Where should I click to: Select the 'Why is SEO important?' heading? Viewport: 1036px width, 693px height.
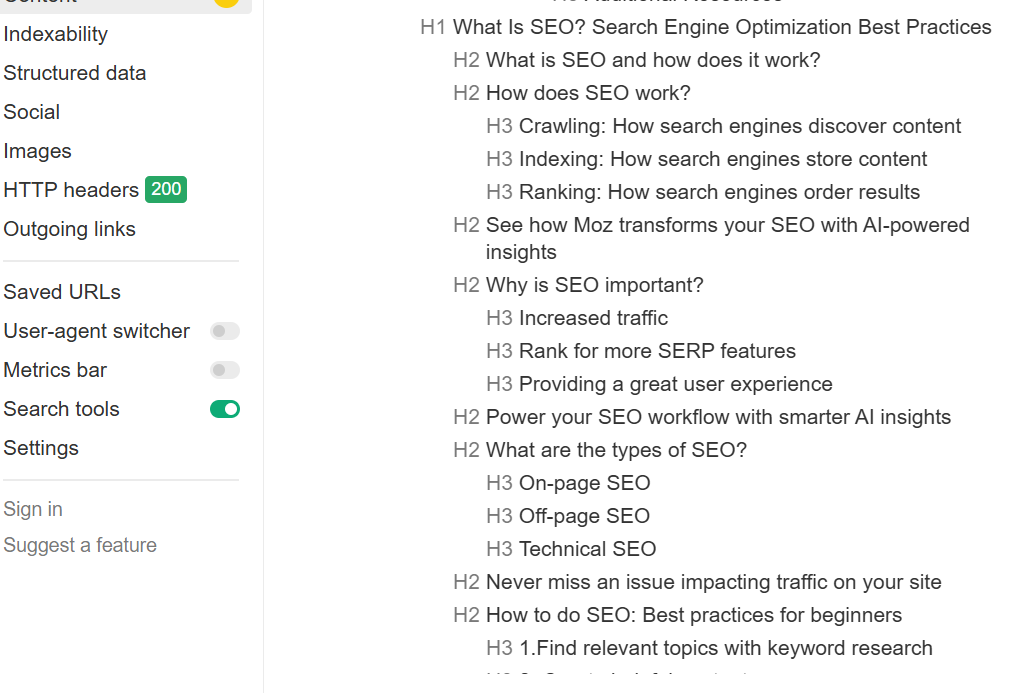tap(595, 285)
